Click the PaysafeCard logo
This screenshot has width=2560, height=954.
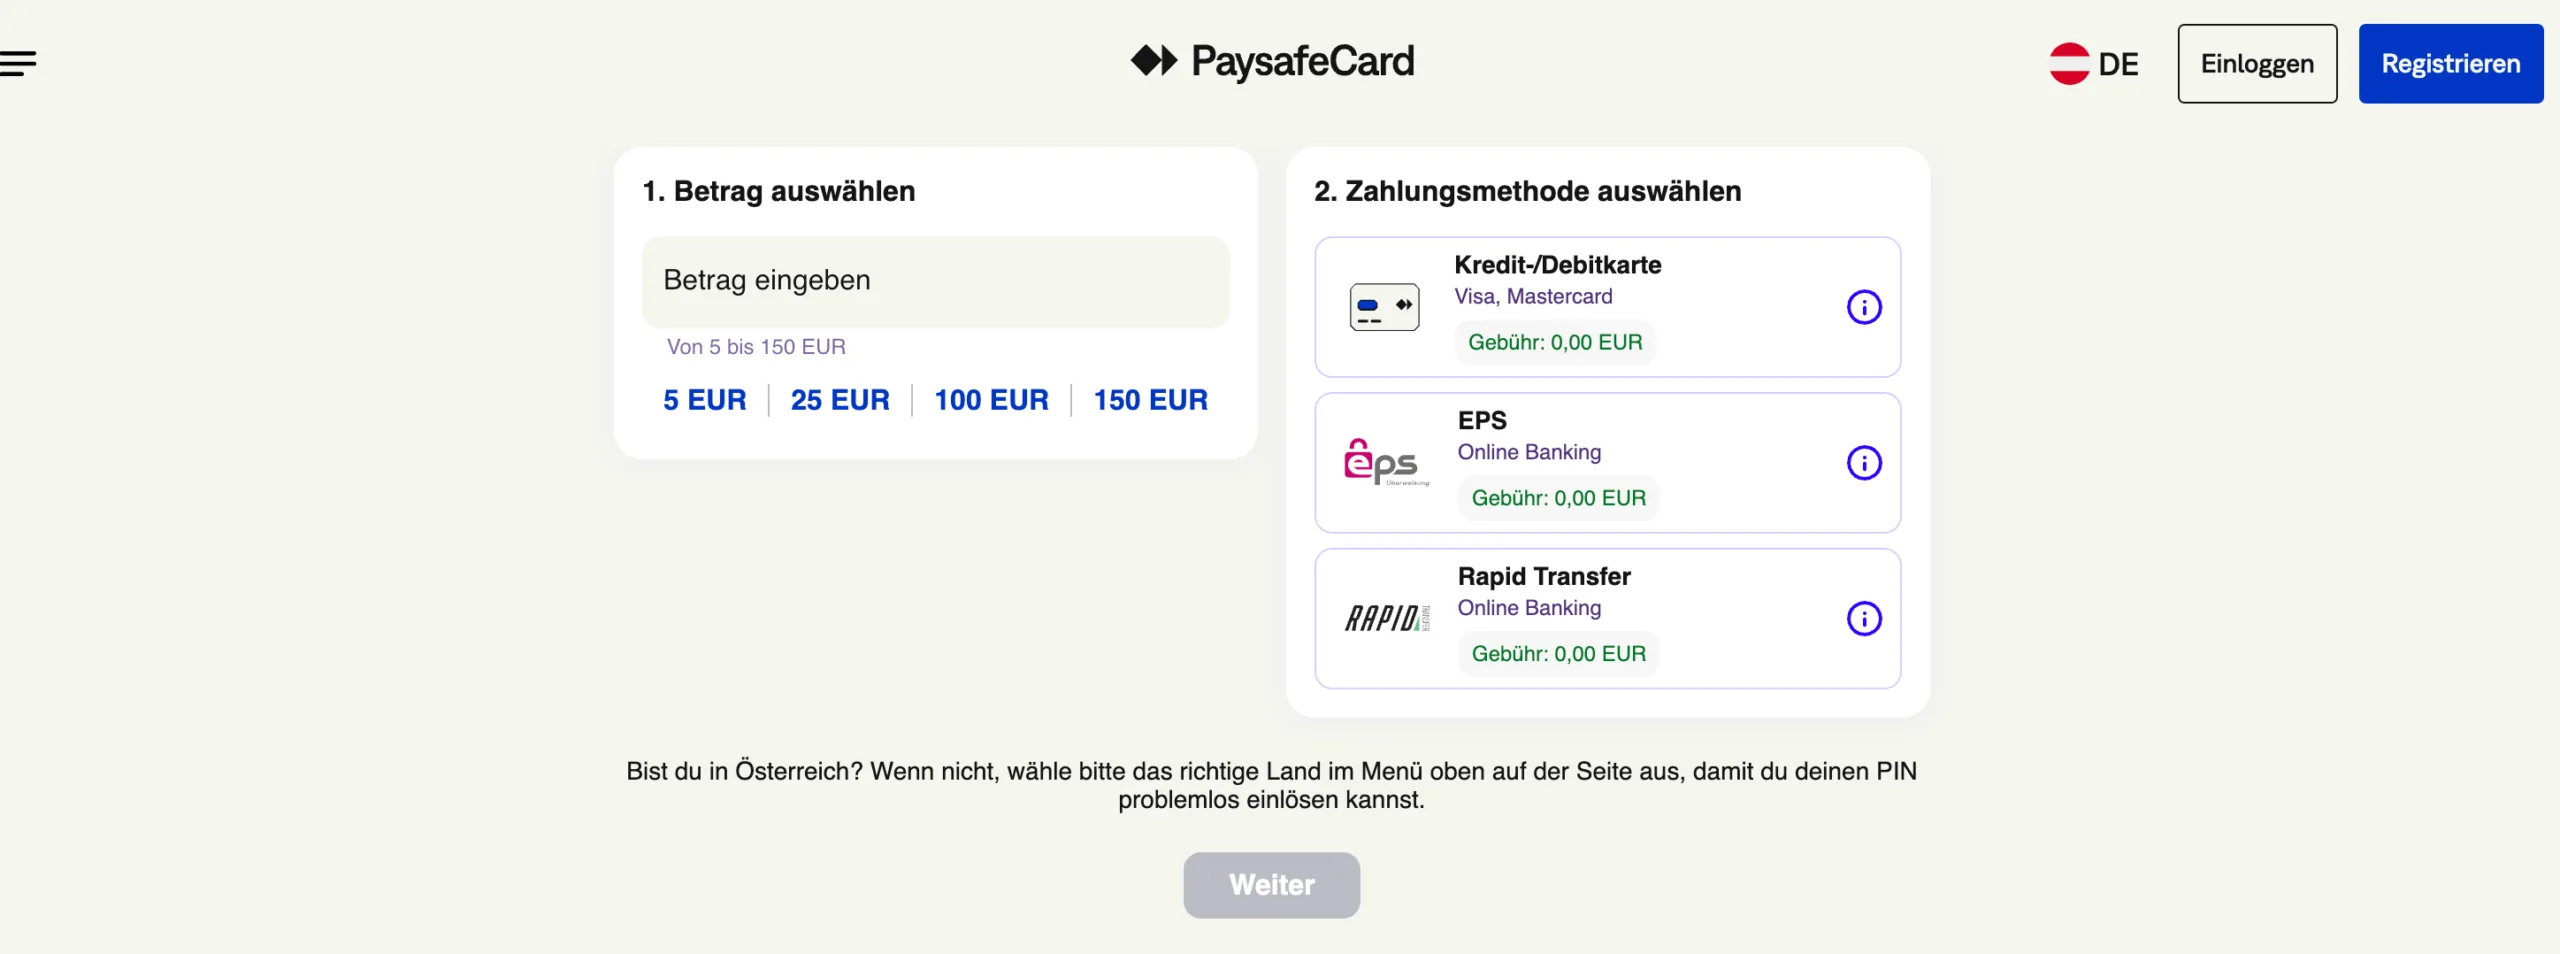[x=1272, y=60]
